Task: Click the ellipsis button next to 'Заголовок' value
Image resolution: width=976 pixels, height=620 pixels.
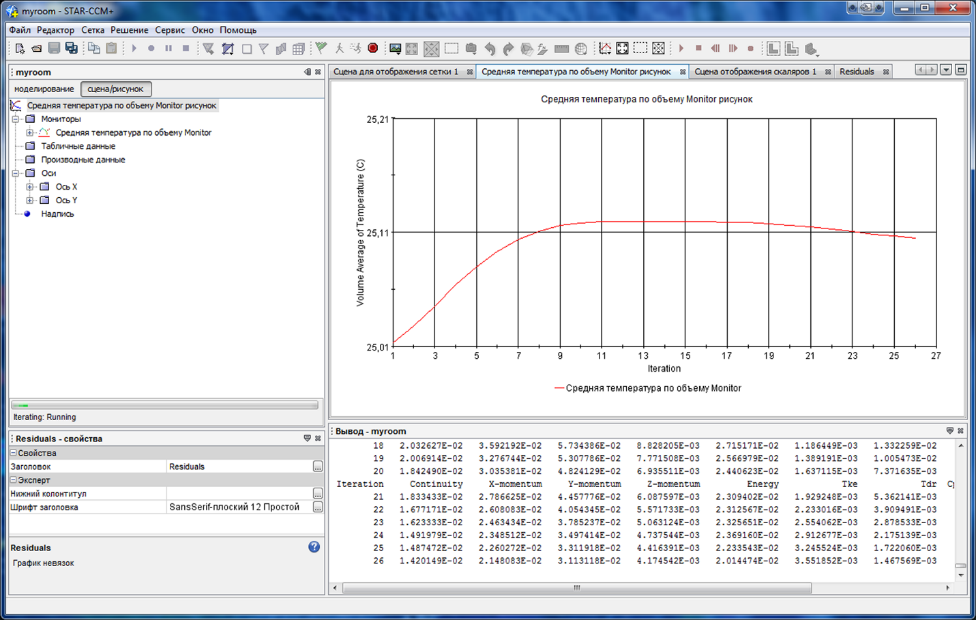Action: (x=317, y=467)
